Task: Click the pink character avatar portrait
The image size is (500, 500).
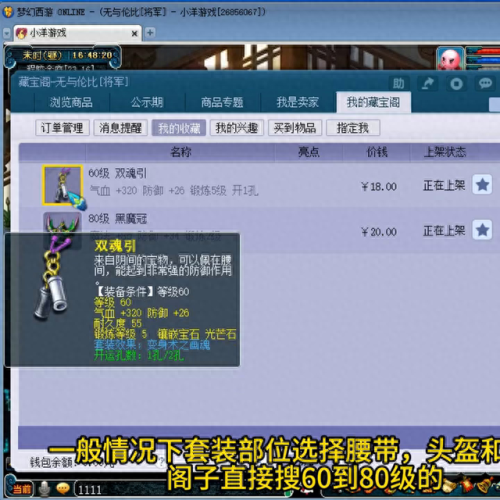Action: click(450, 59)
